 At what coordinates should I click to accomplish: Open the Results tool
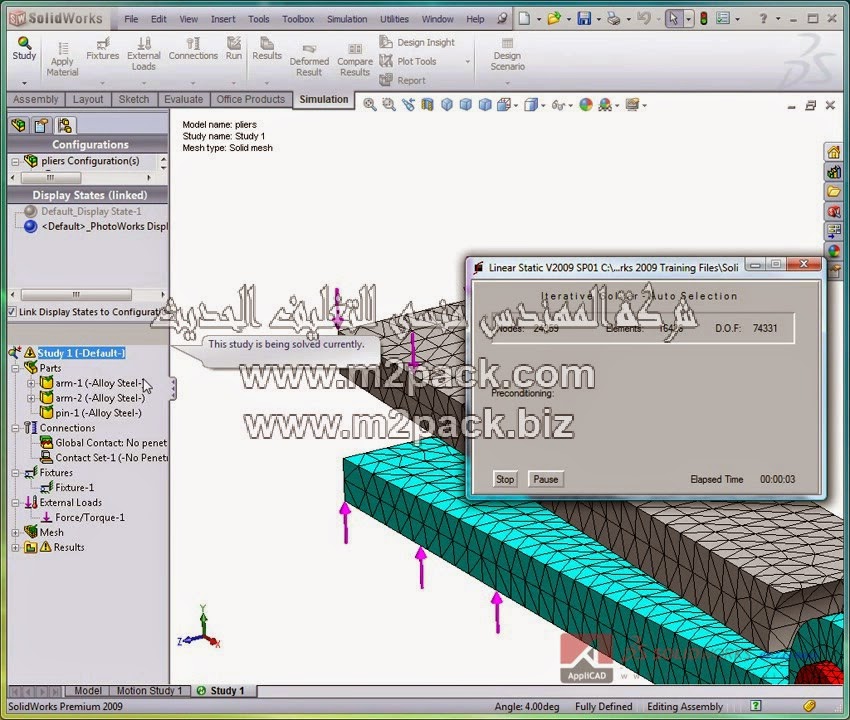[267, 49]
